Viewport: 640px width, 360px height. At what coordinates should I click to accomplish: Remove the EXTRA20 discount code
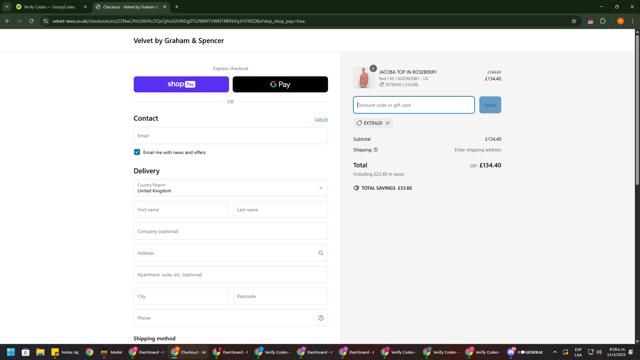click(387, 123)
